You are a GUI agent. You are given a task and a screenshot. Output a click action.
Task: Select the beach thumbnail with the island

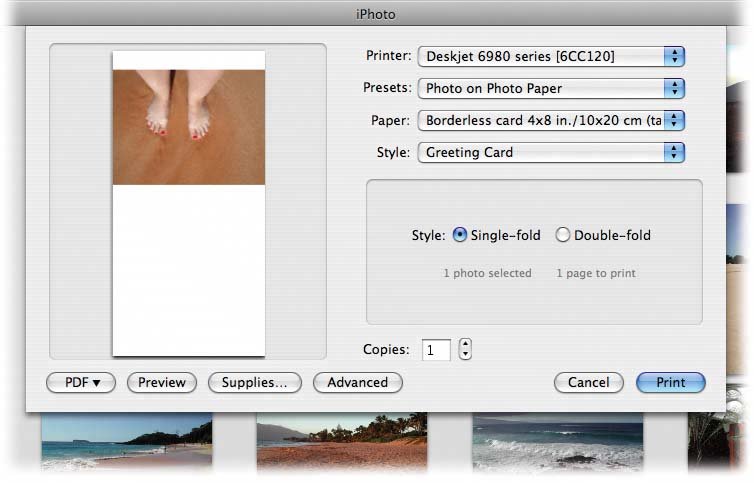pos(126,442)
